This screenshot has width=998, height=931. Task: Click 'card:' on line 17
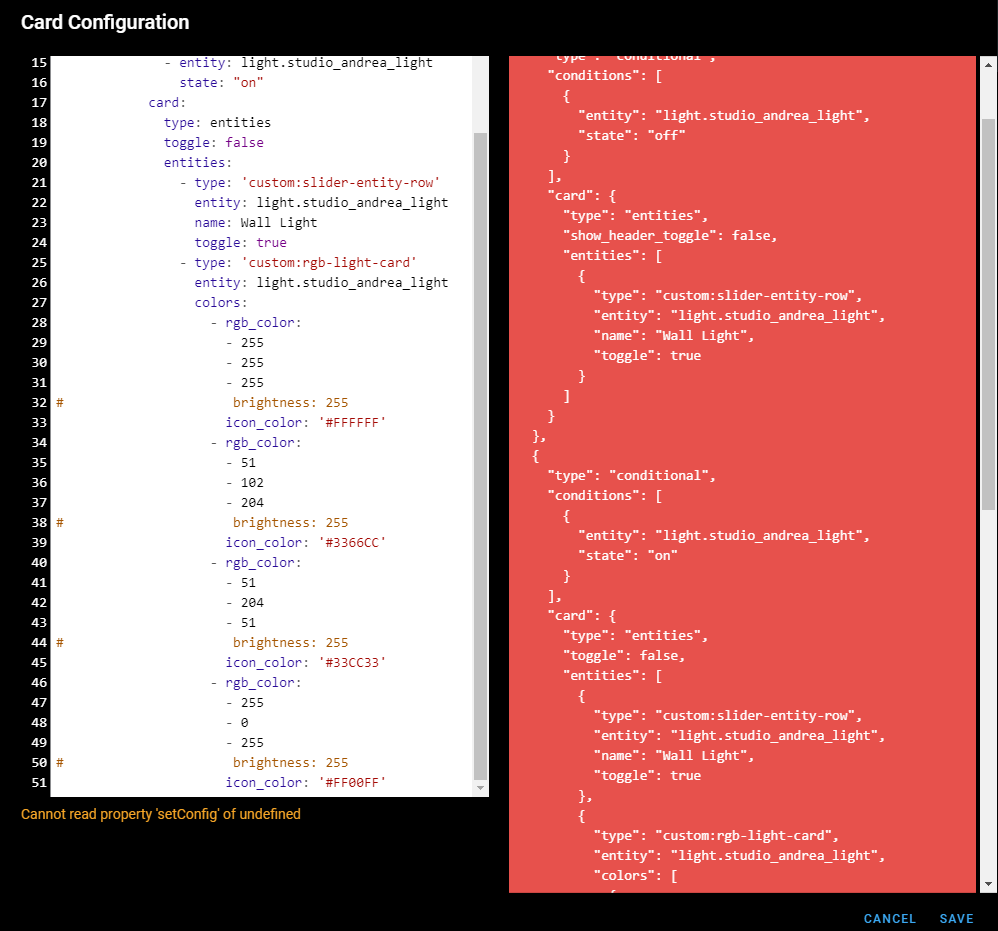[x=167, y=102]
